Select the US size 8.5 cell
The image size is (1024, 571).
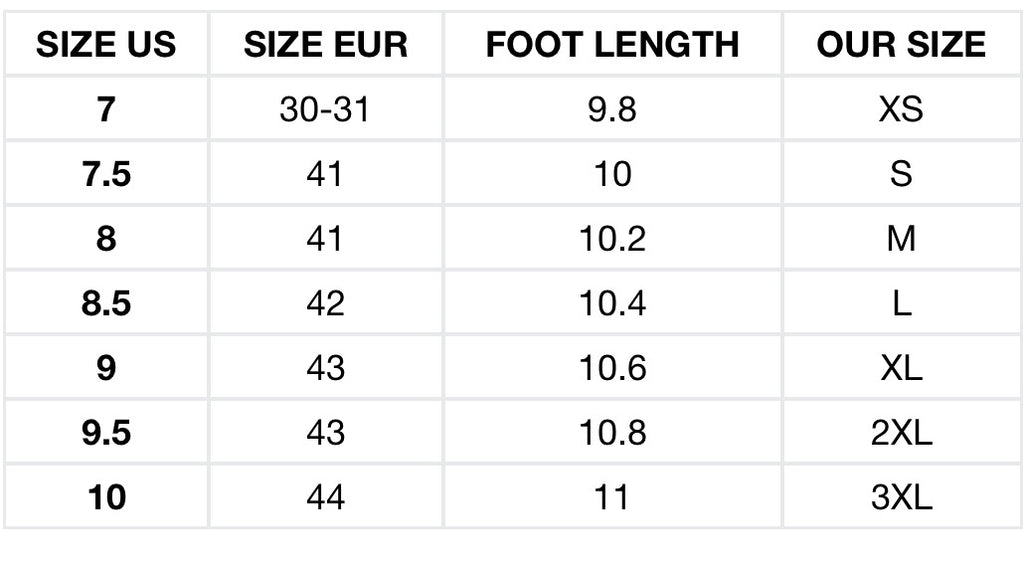(x=106, y=302)
